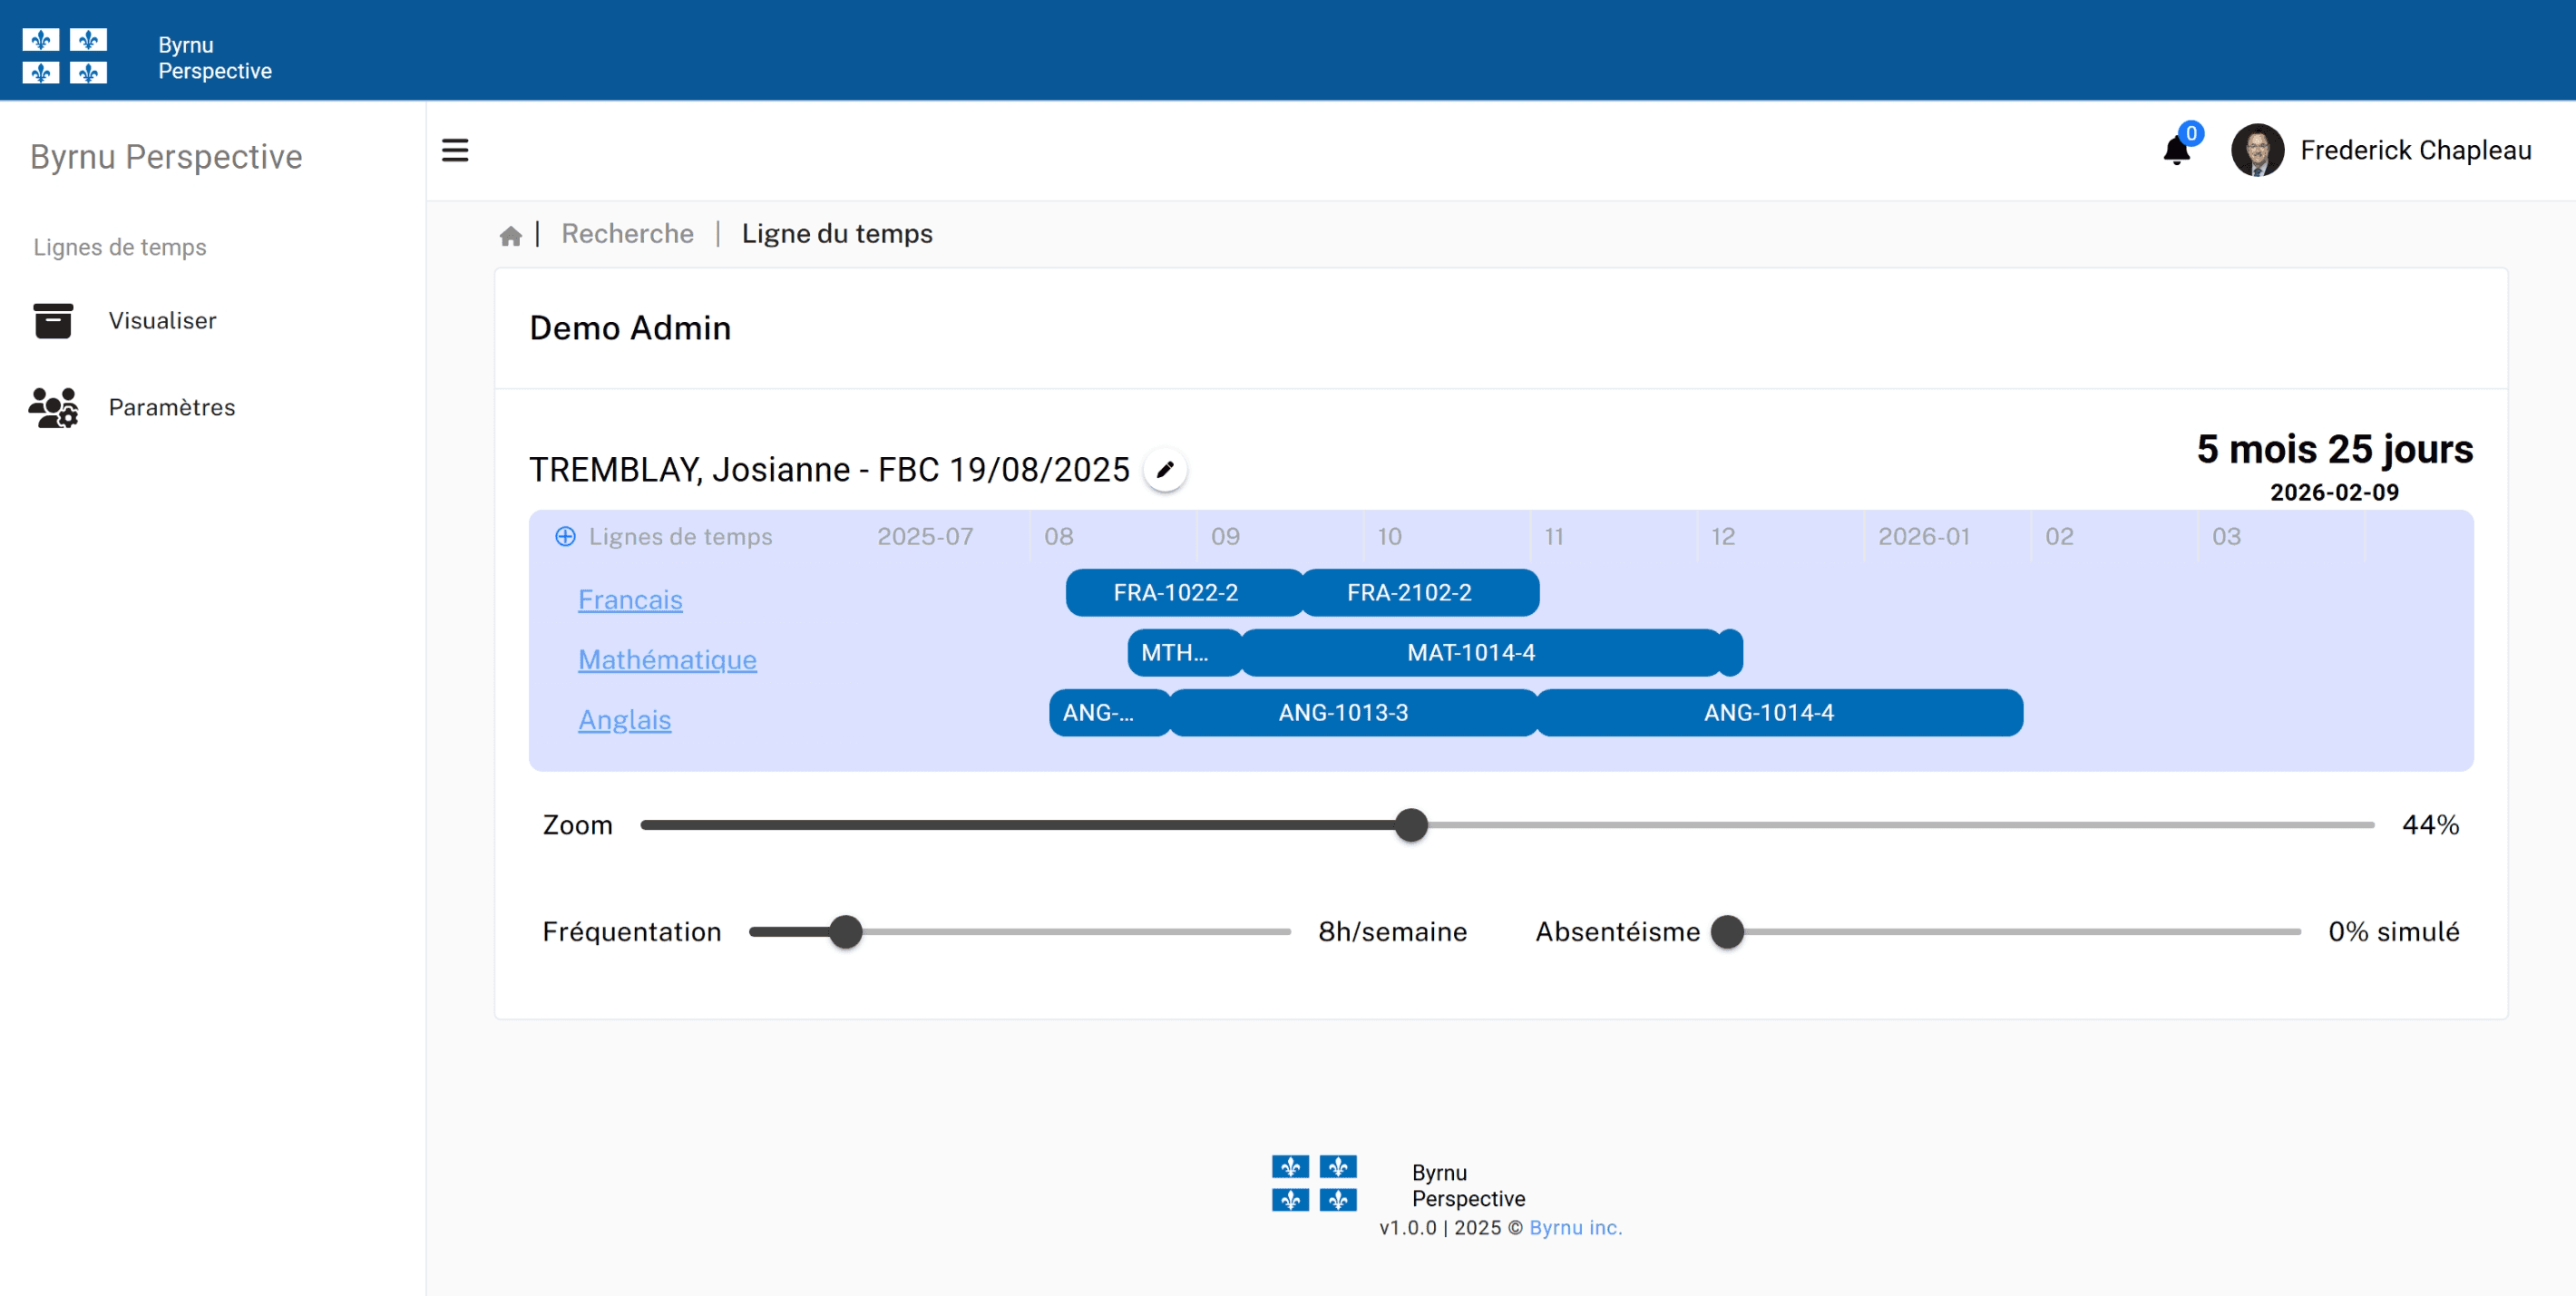
Task: Select the MAT-1014-4 timeline bar
Action: (x=1470, y=653)
